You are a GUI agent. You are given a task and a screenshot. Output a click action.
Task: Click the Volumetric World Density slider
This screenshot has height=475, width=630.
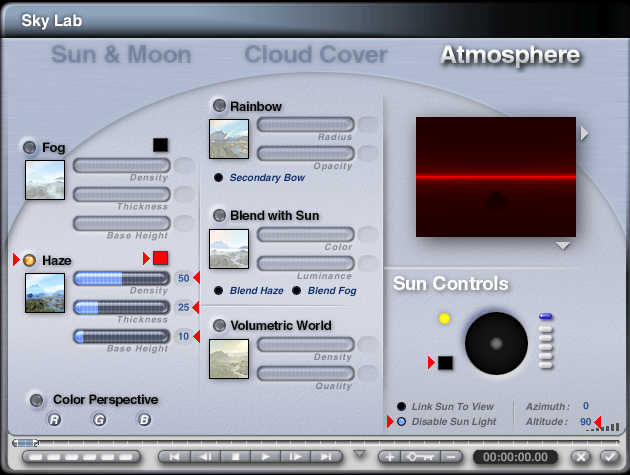pos(306,344)
